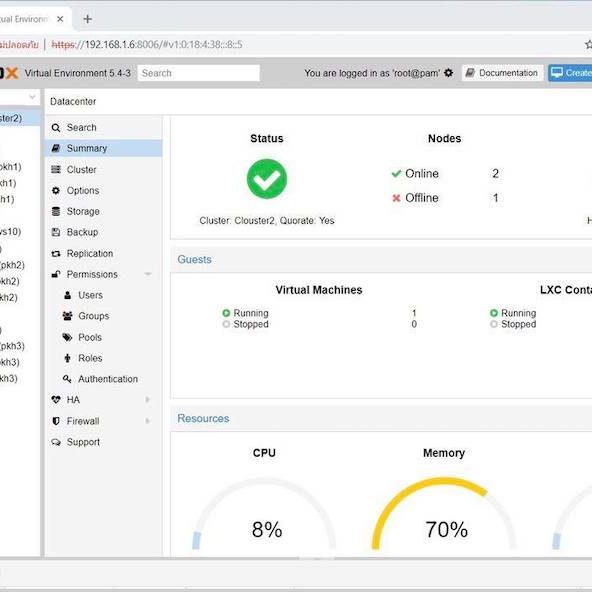Click the green cluster status checkmark
This screenshot has width=592, height=592.
tap(267, 179)
